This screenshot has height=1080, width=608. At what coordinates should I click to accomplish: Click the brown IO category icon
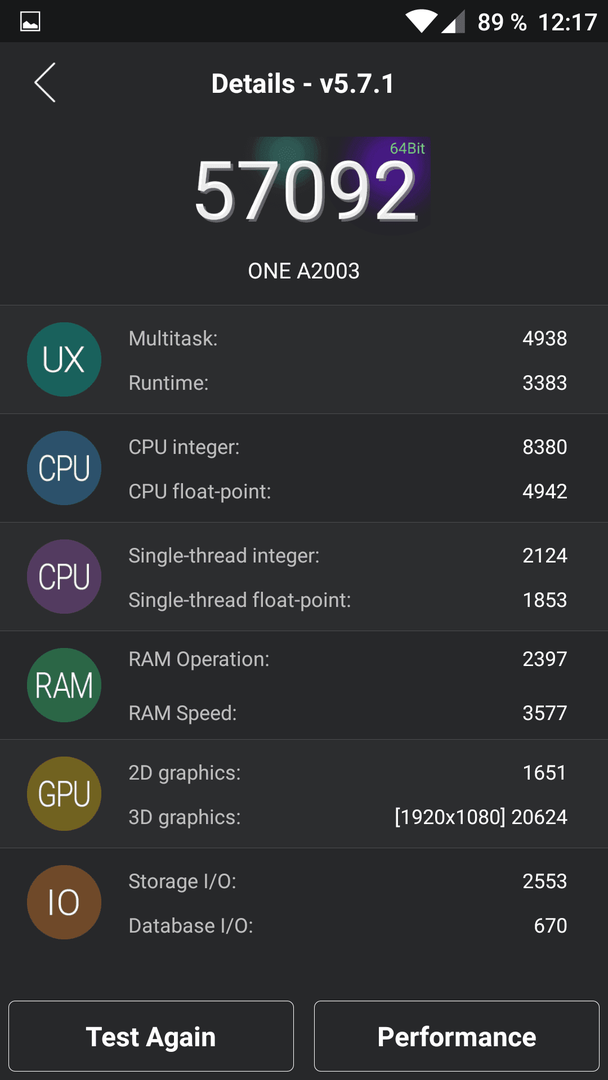click(x=64, y=902)
